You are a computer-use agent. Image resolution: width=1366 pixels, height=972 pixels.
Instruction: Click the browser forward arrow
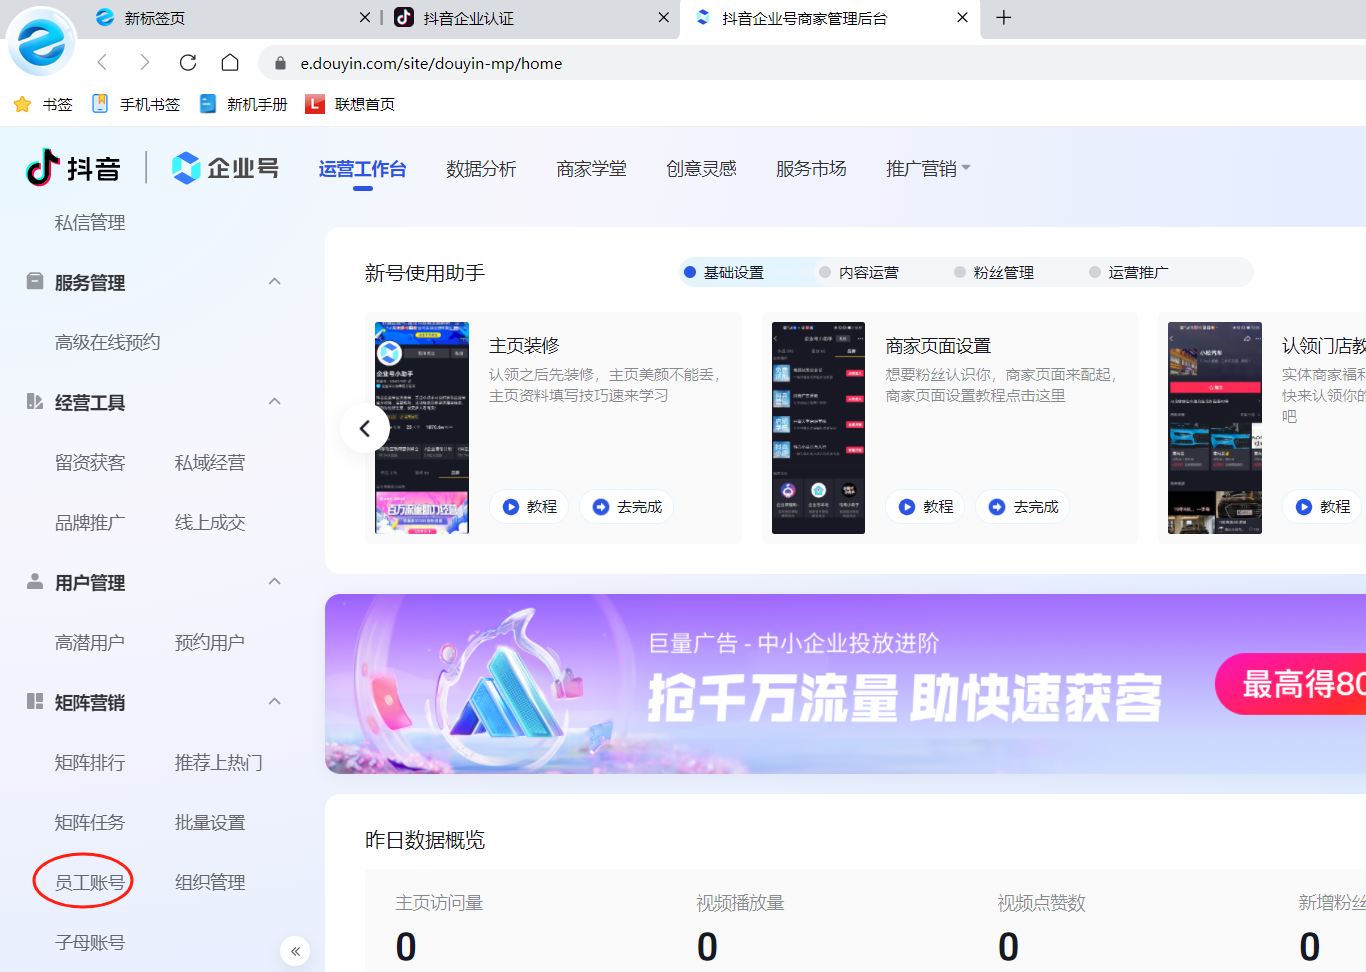point(145,63)
